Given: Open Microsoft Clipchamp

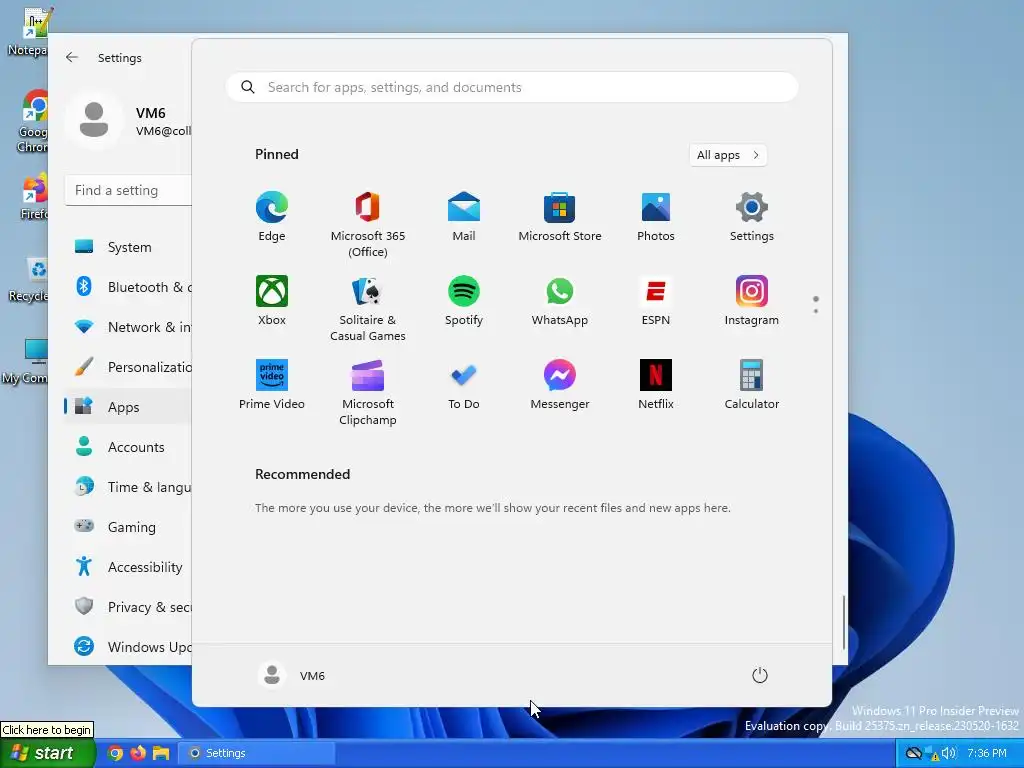Looking at the screenshot, I should pyautogui.click(x=368, y=392).
